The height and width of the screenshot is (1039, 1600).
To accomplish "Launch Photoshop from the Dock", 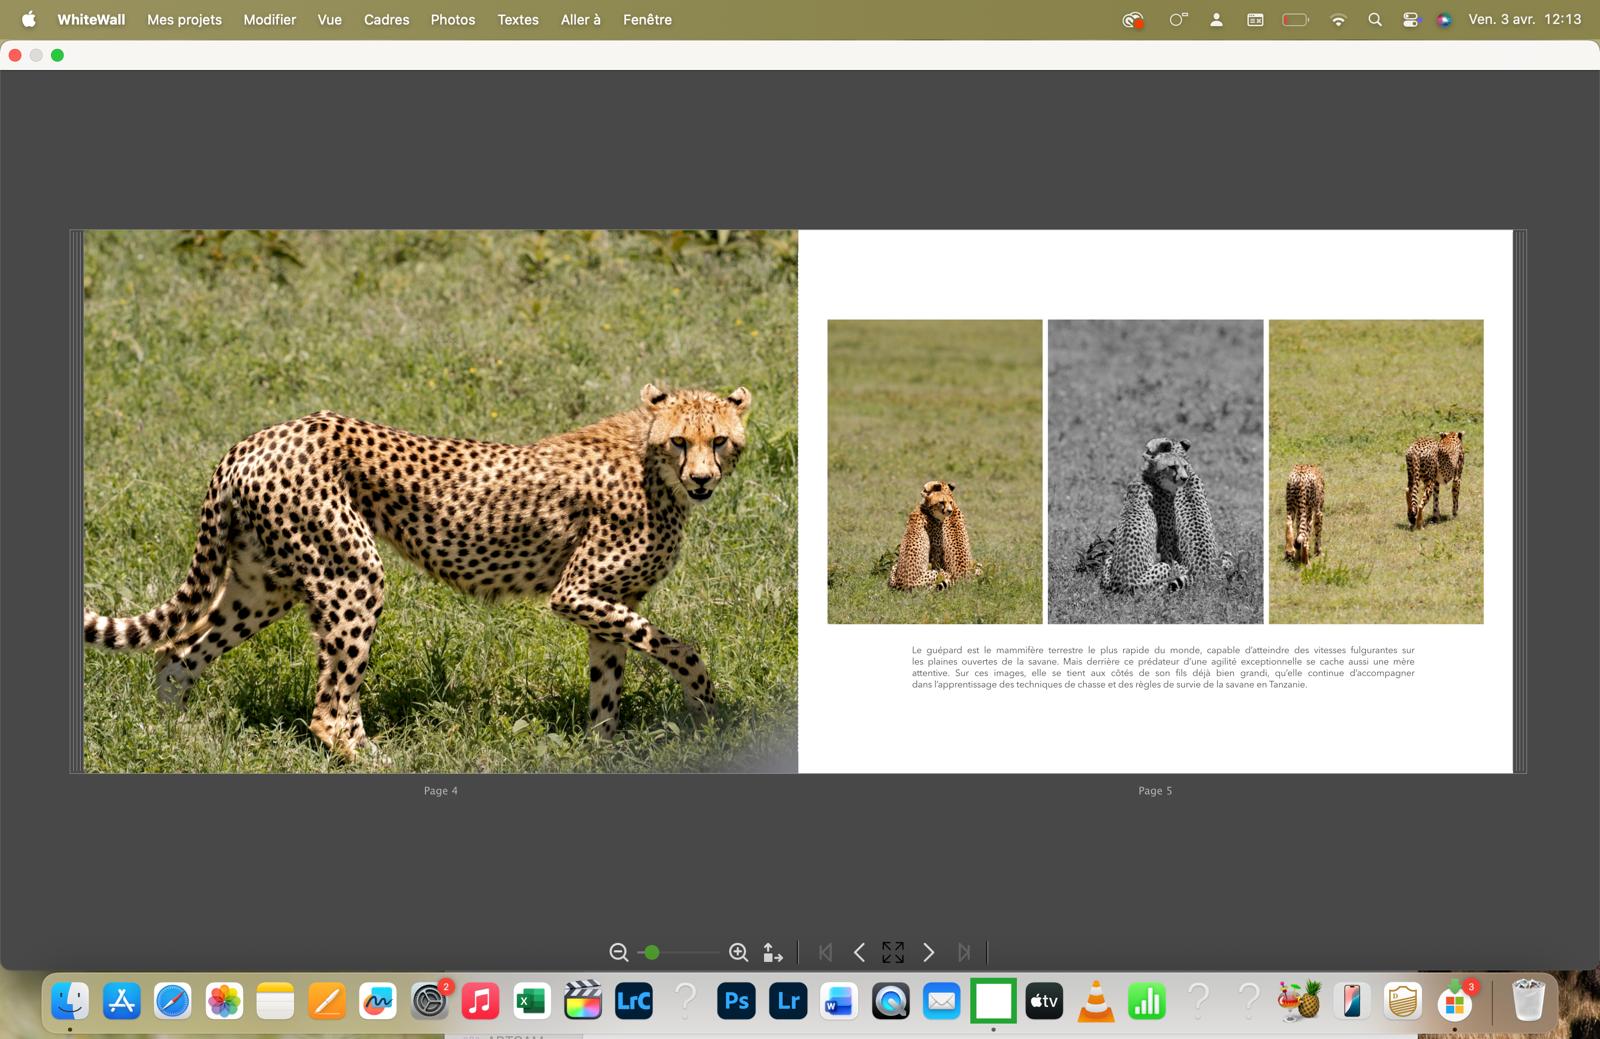I will [736, 1000].
